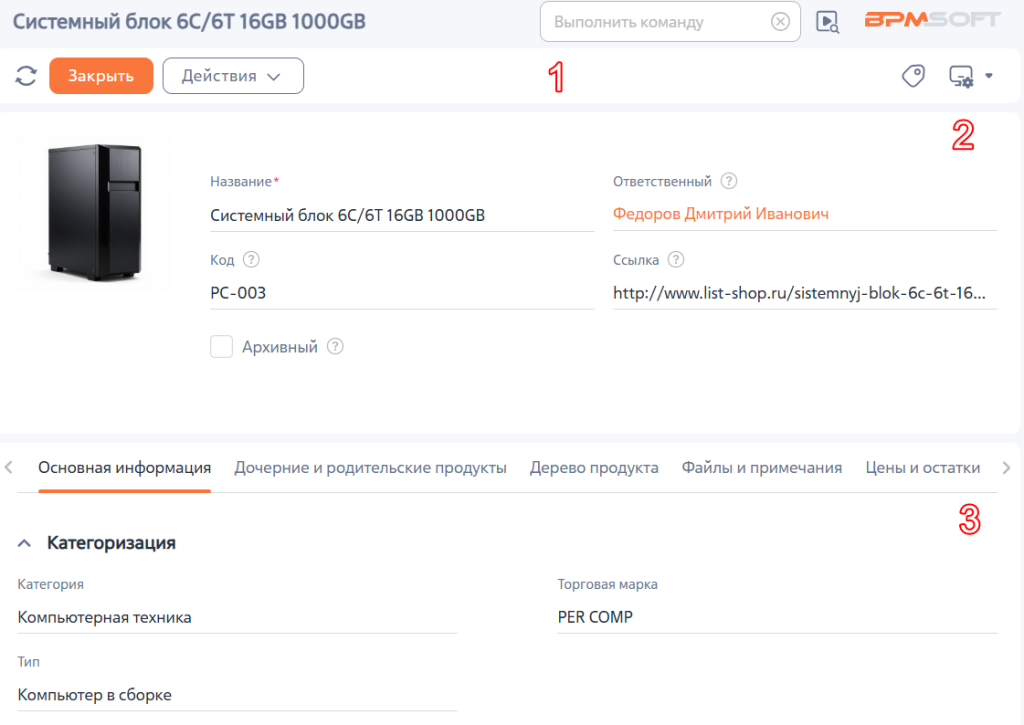Open the process launch icon beside the command field
Screen dimensions: 1024x725
(x=827, y=22)
